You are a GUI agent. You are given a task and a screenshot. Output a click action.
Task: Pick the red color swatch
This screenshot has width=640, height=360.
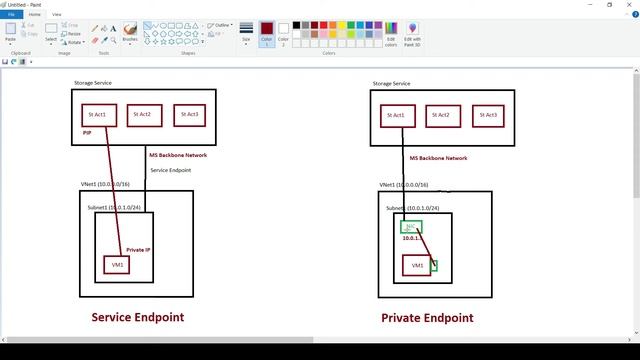[x=324, y=25]
